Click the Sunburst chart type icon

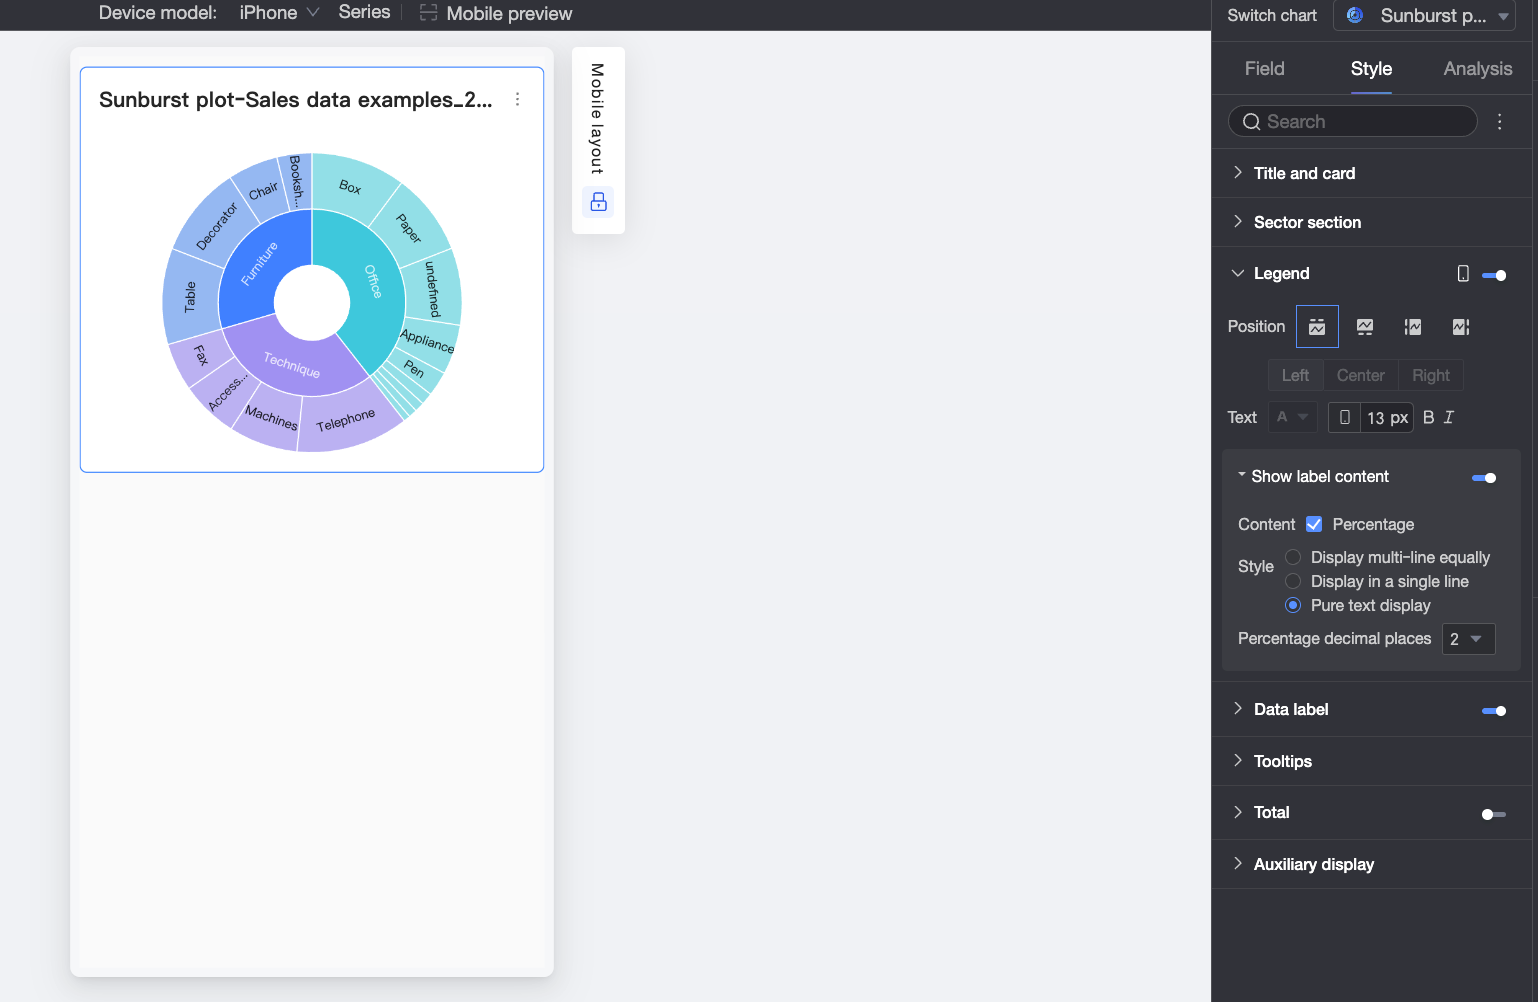click(x=1355, y=15)
